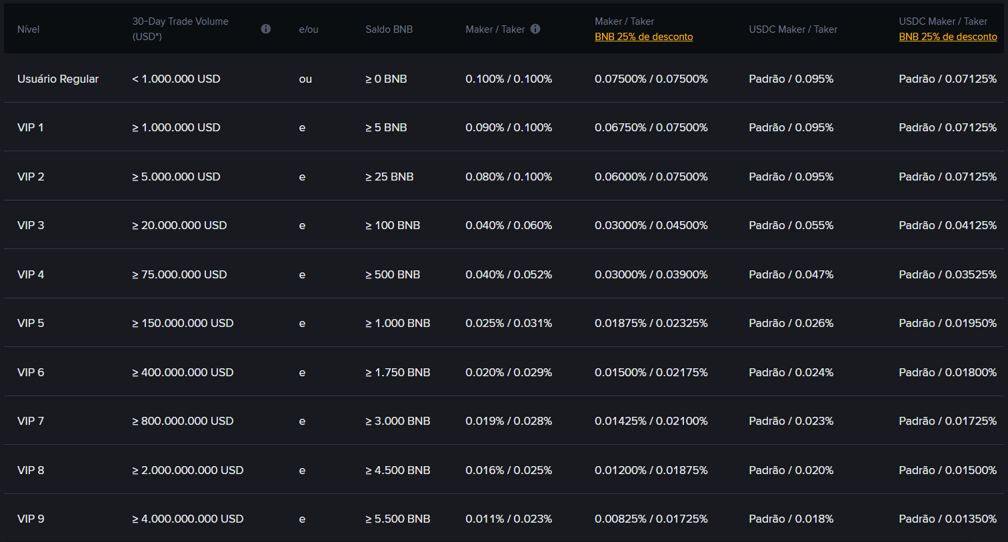Select the VIP 5 level label

pos(31,324)
